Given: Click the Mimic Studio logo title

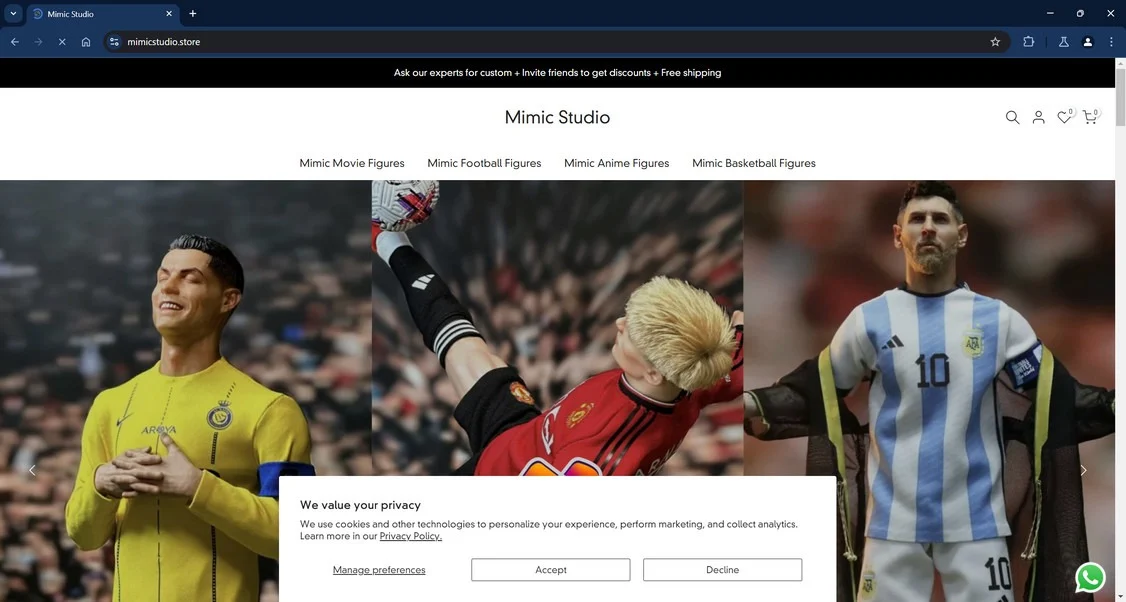Looking at the screenshot, I should (x=557, y=117).
